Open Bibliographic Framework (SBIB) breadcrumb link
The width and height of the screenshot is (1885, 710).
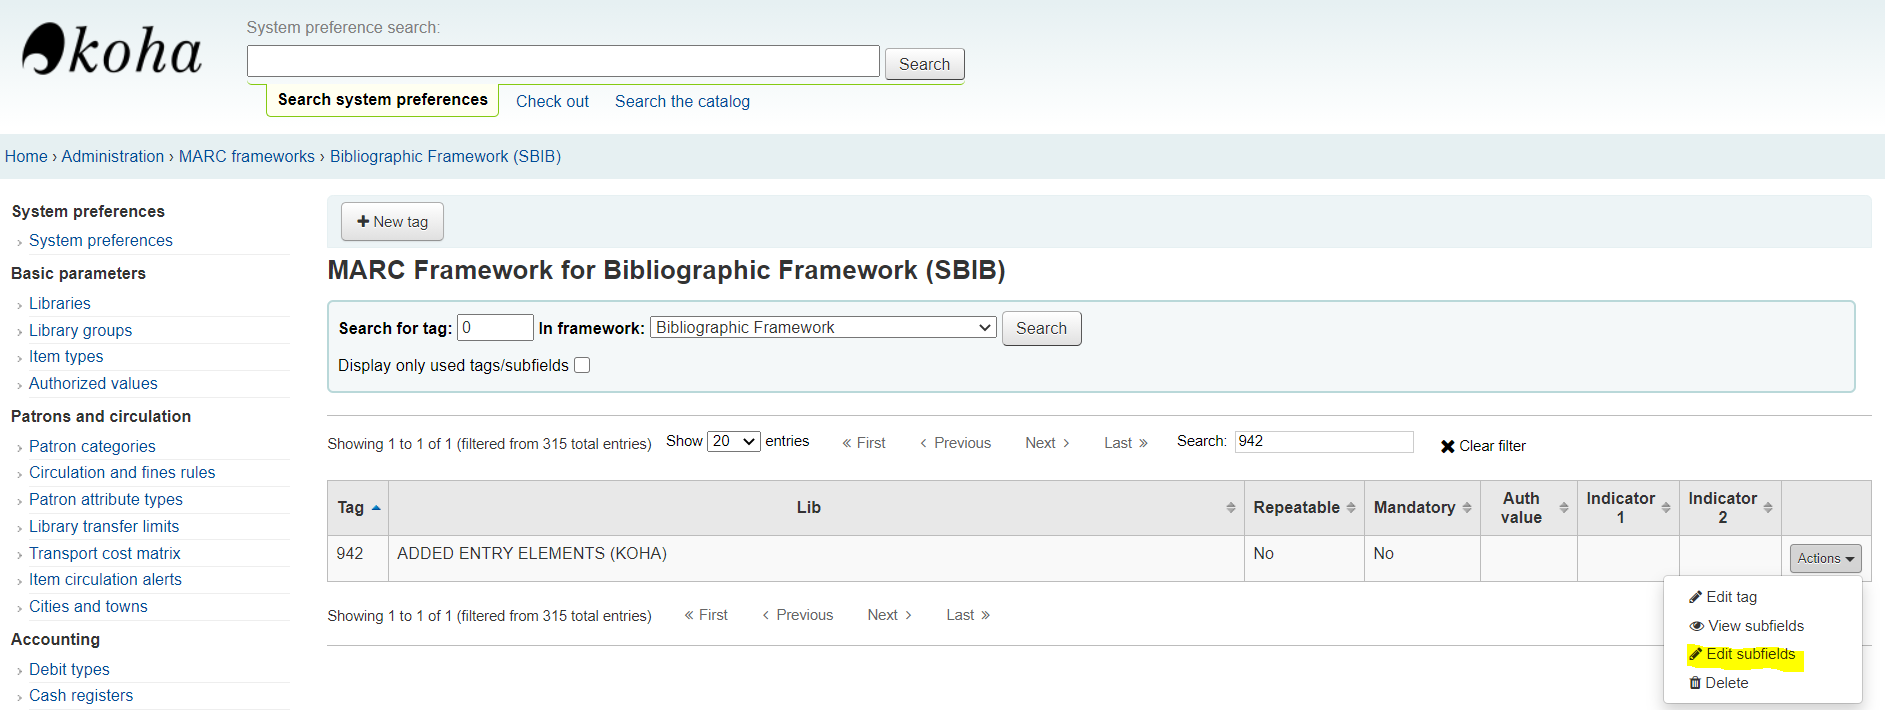tap(445, 156)
